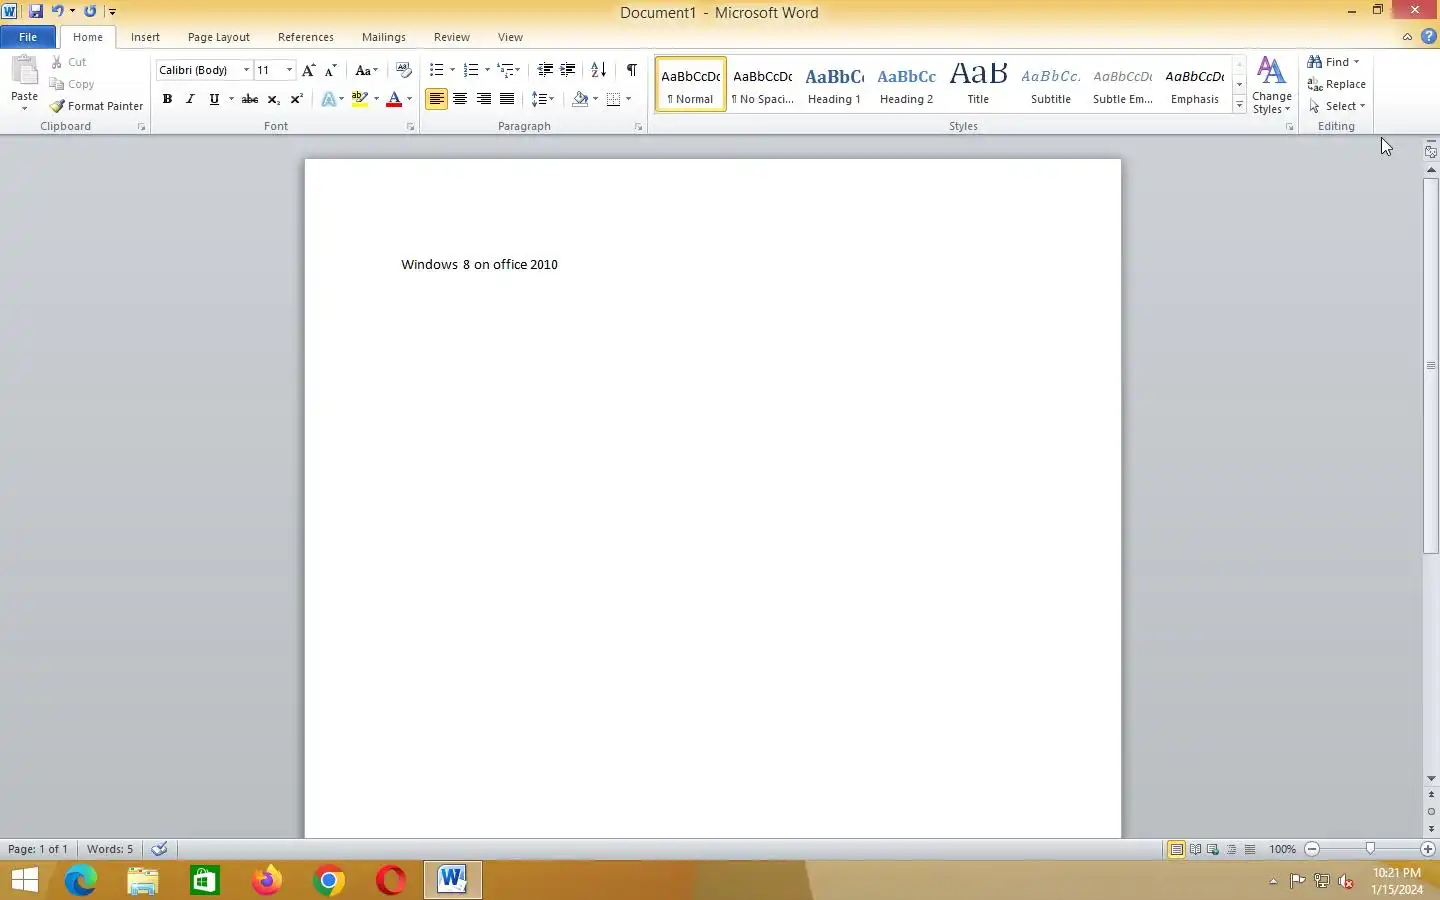Set Justify alignment

(507, 99)
